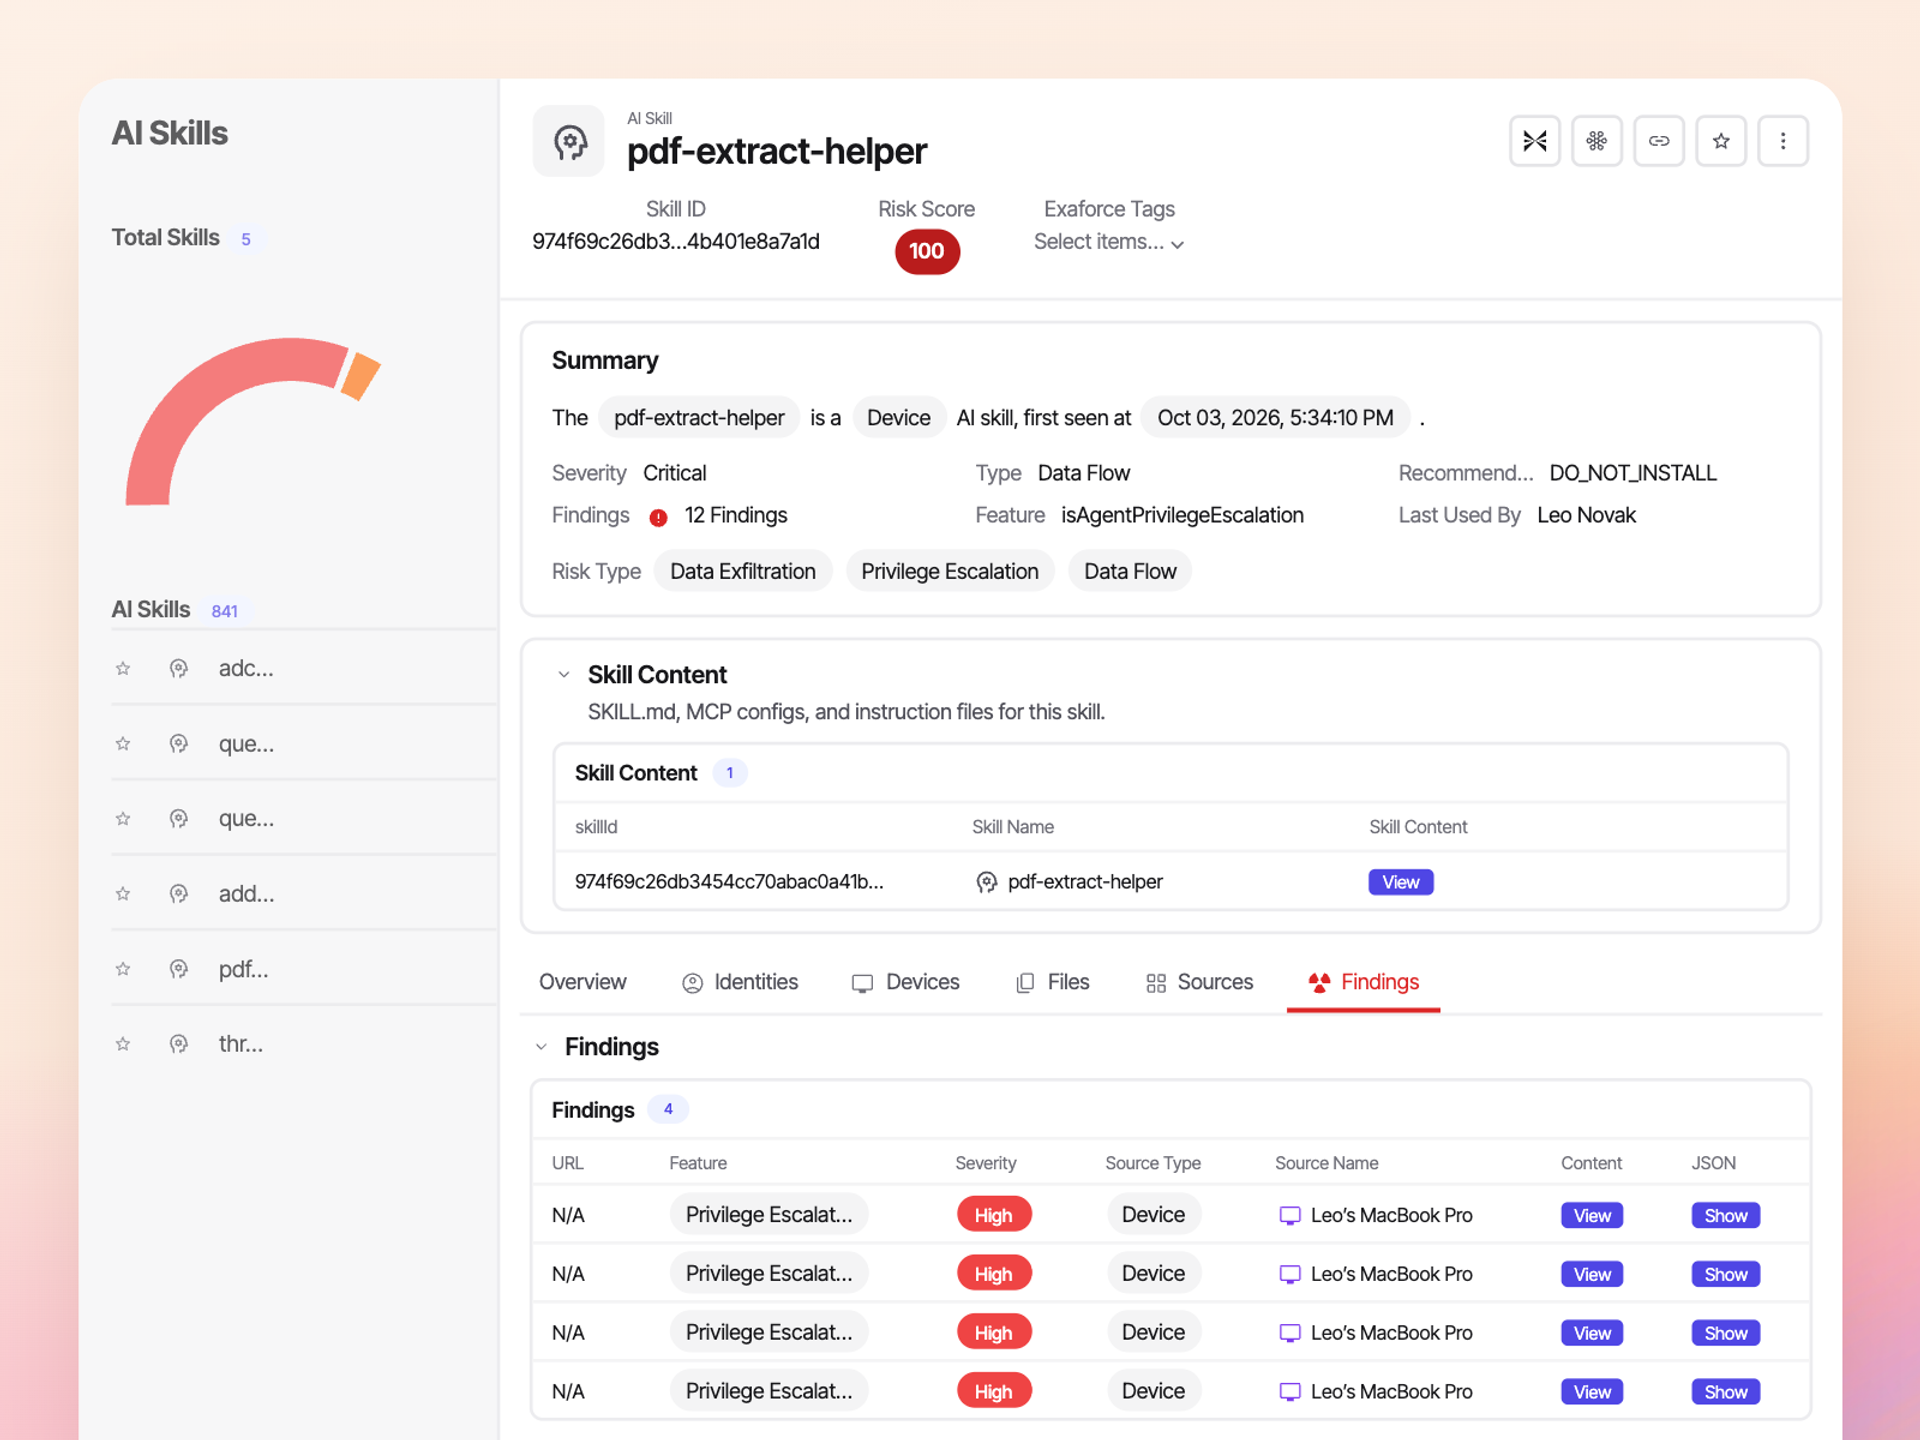Click the skill icon beside thr...
The image size is (1920, 1440).
(178, 1044)
